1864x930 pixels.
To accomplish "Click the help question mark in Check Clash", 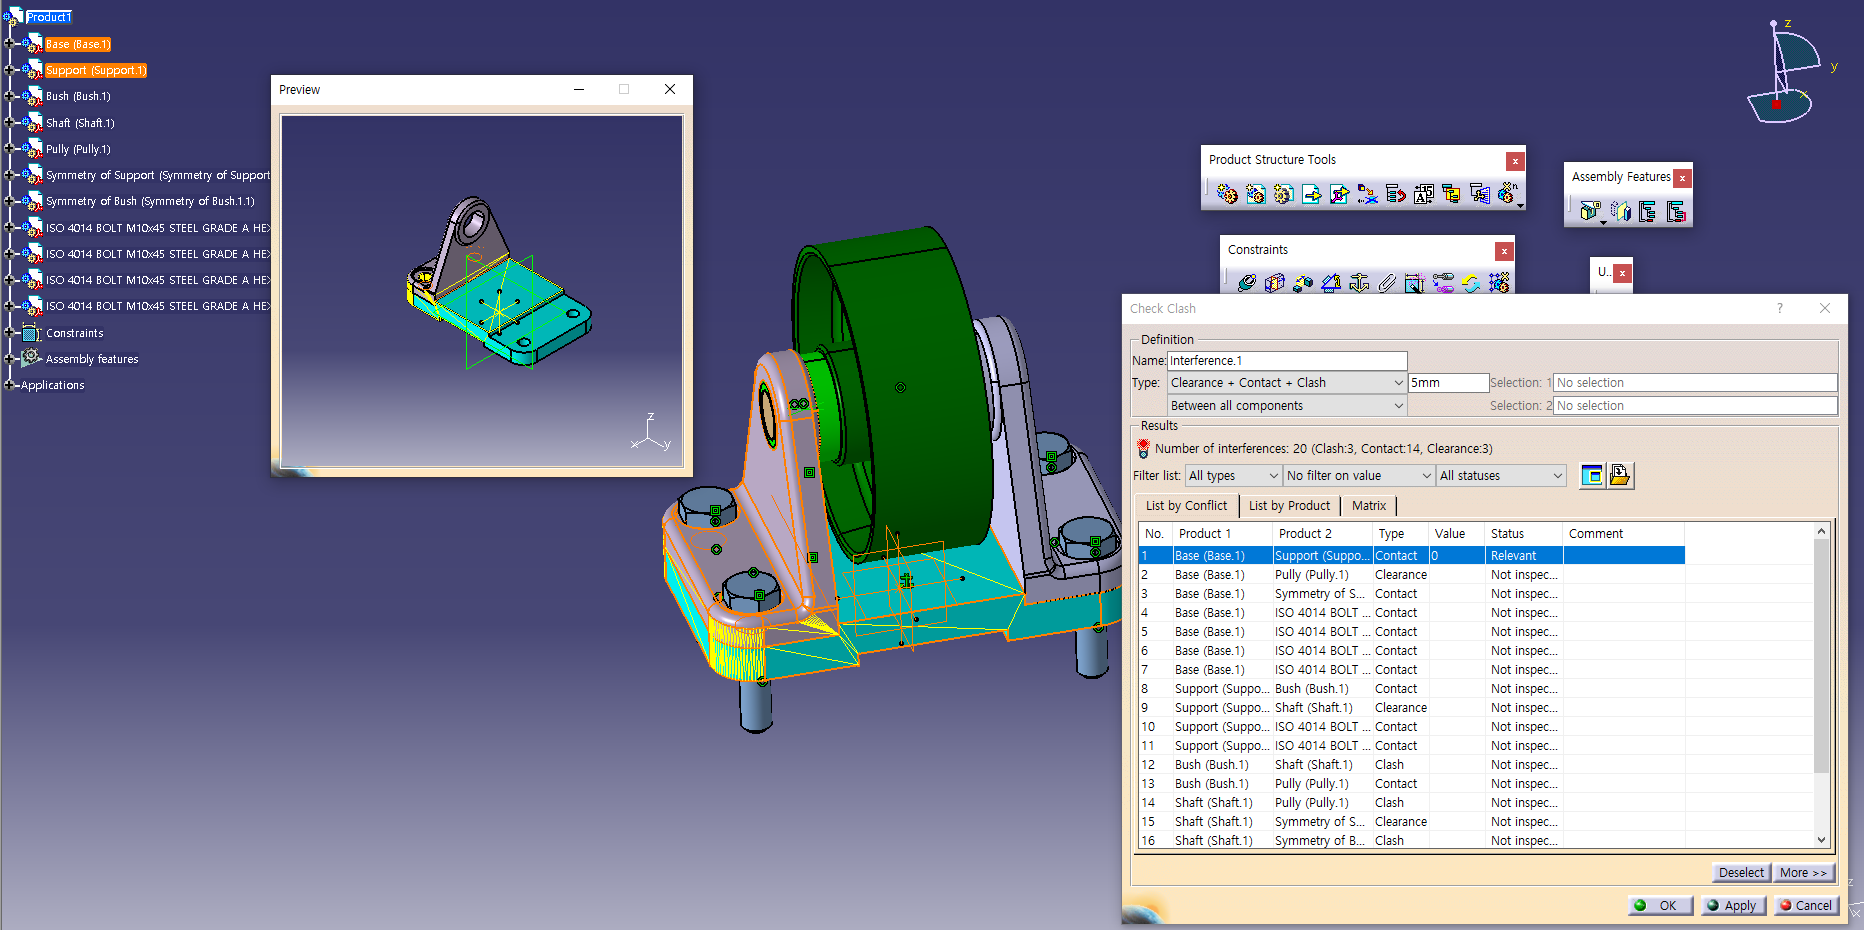I will 1780,308.
